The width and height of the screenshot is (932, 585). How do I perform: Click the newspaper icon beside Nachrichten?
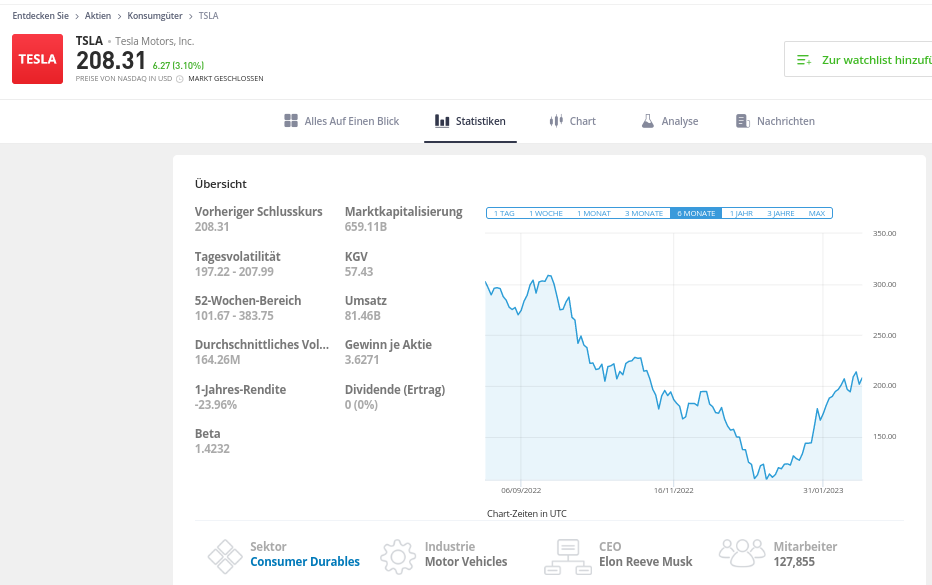click(x=742, y=121)
